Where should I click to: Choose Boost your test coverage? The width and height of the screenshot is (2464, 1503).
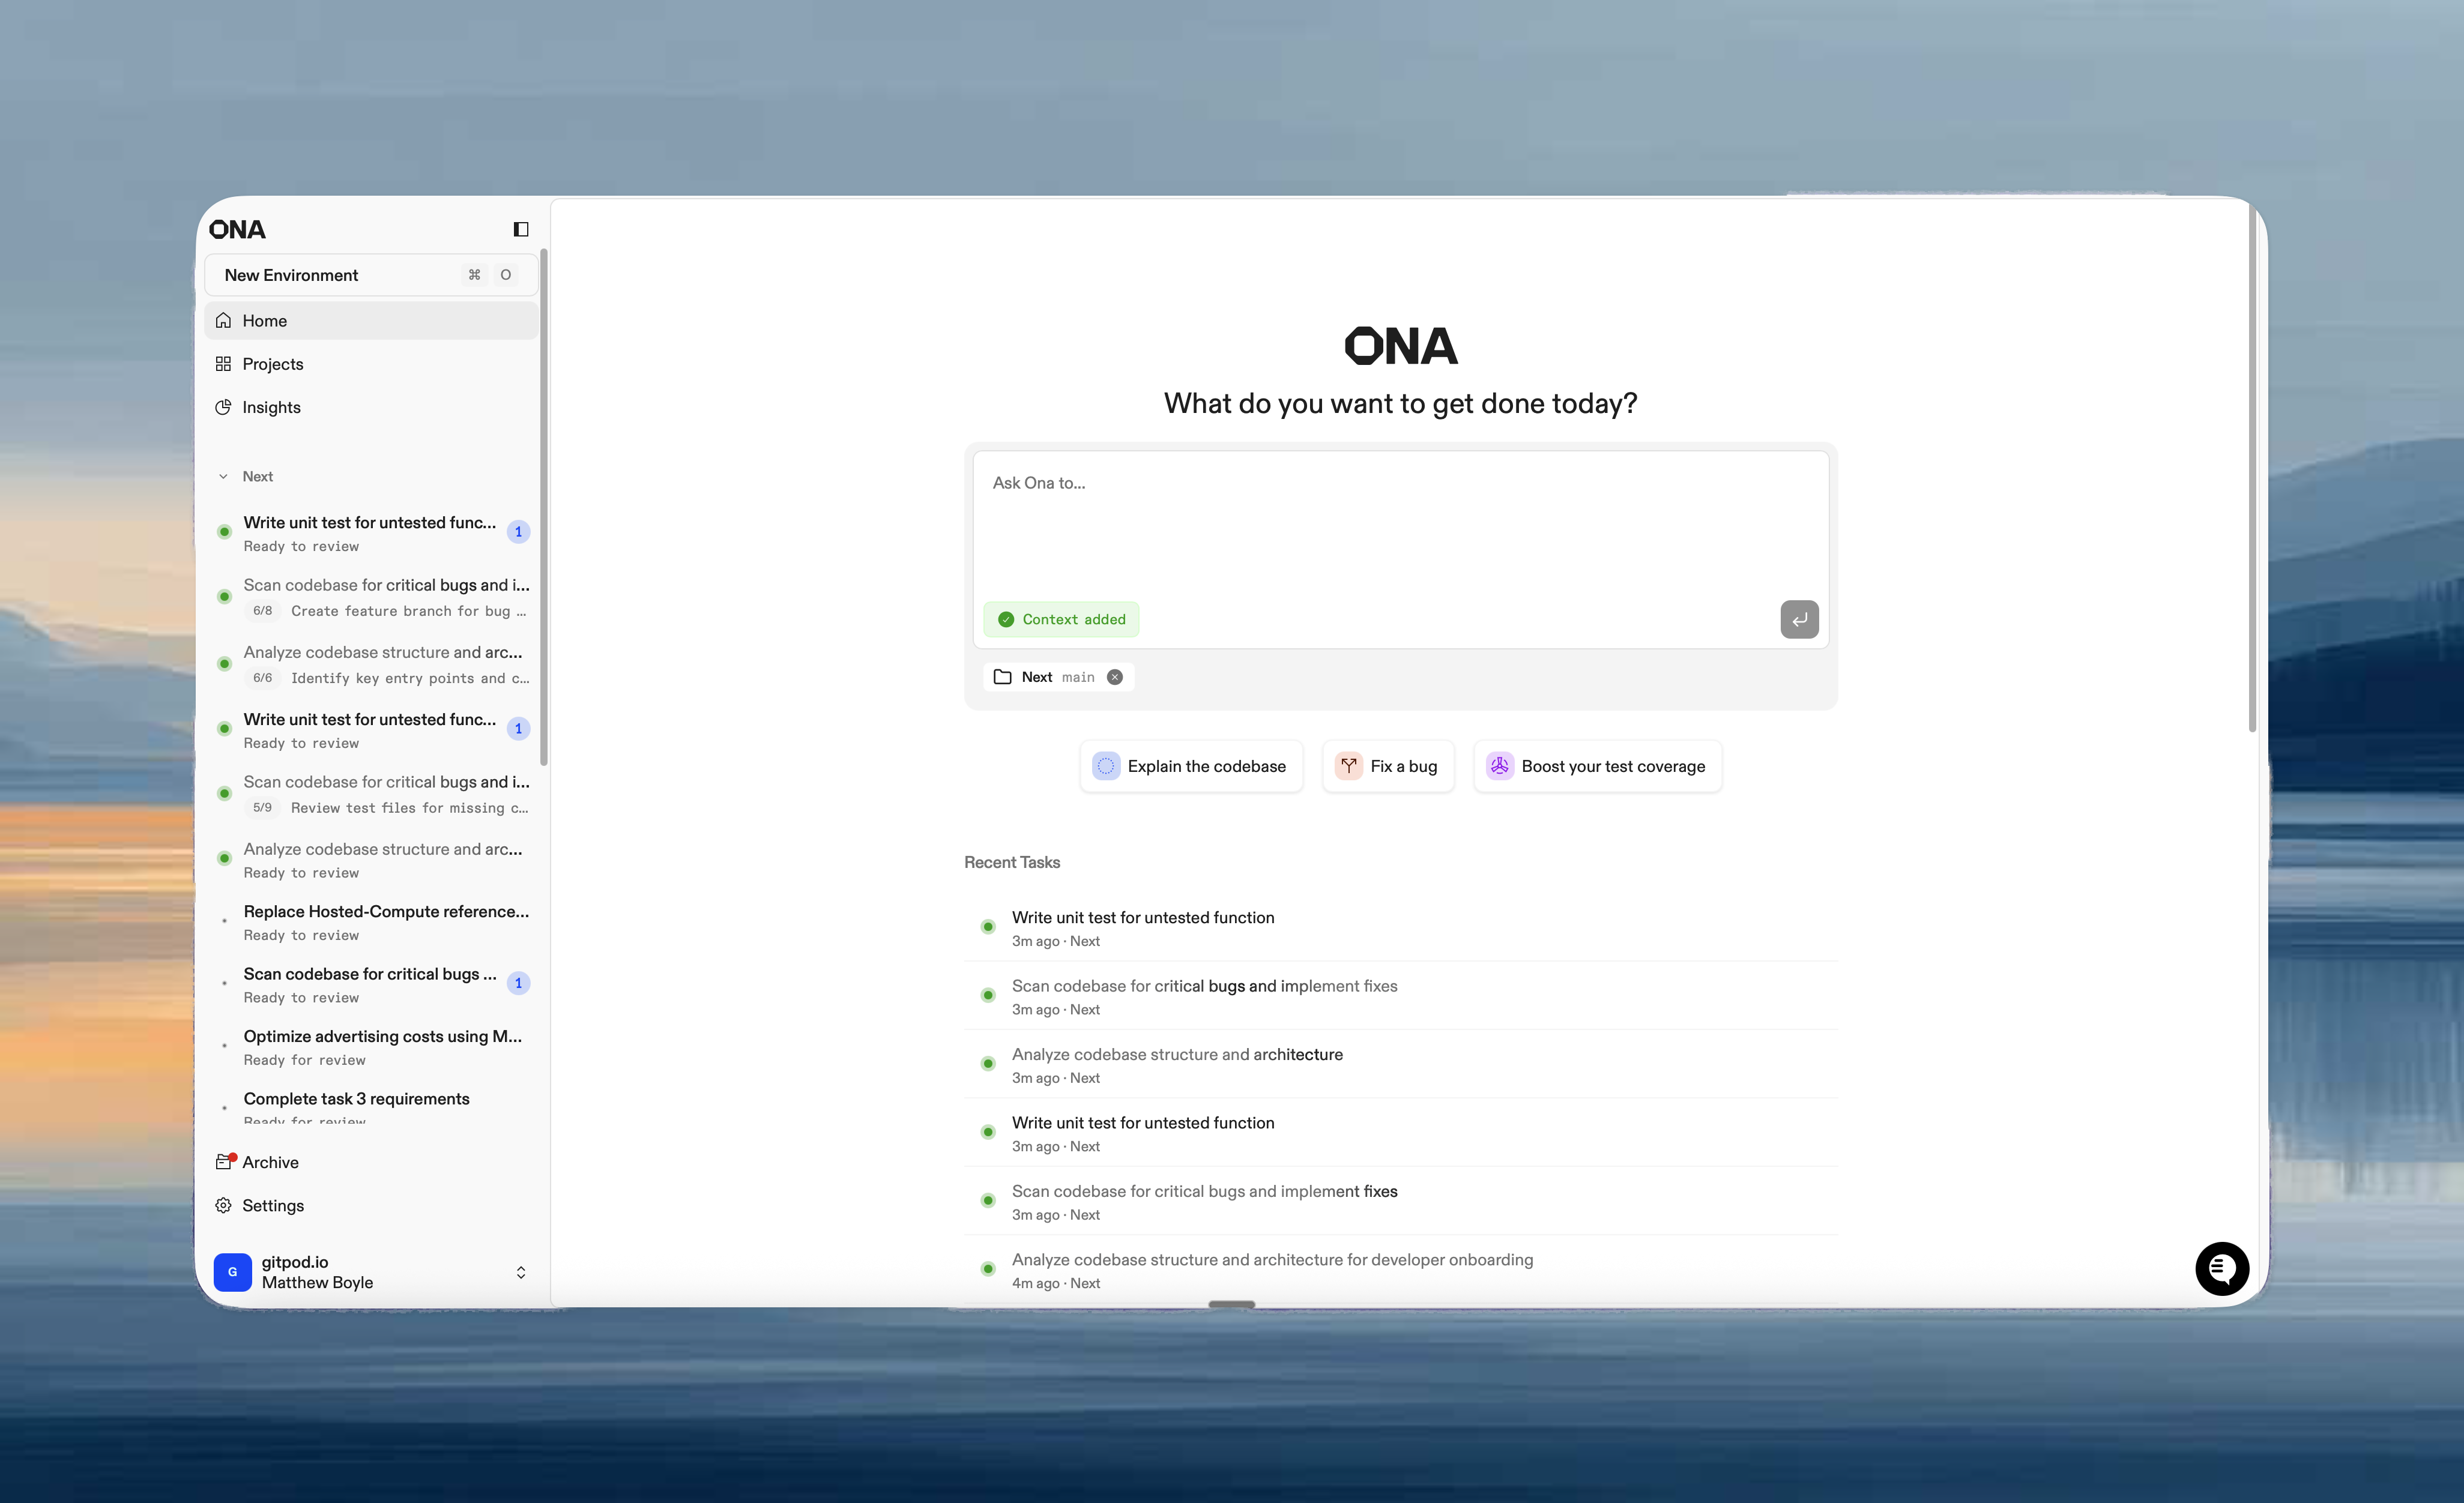click(x=1597, y=766)
